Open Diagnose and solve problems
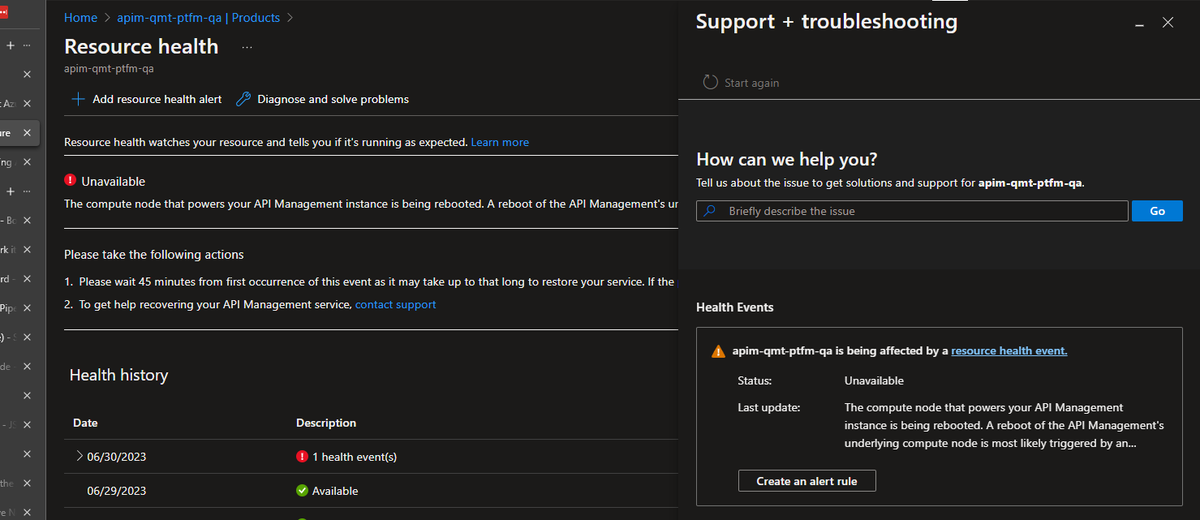This screenshot has height=520, width=1200. (333, 99)
